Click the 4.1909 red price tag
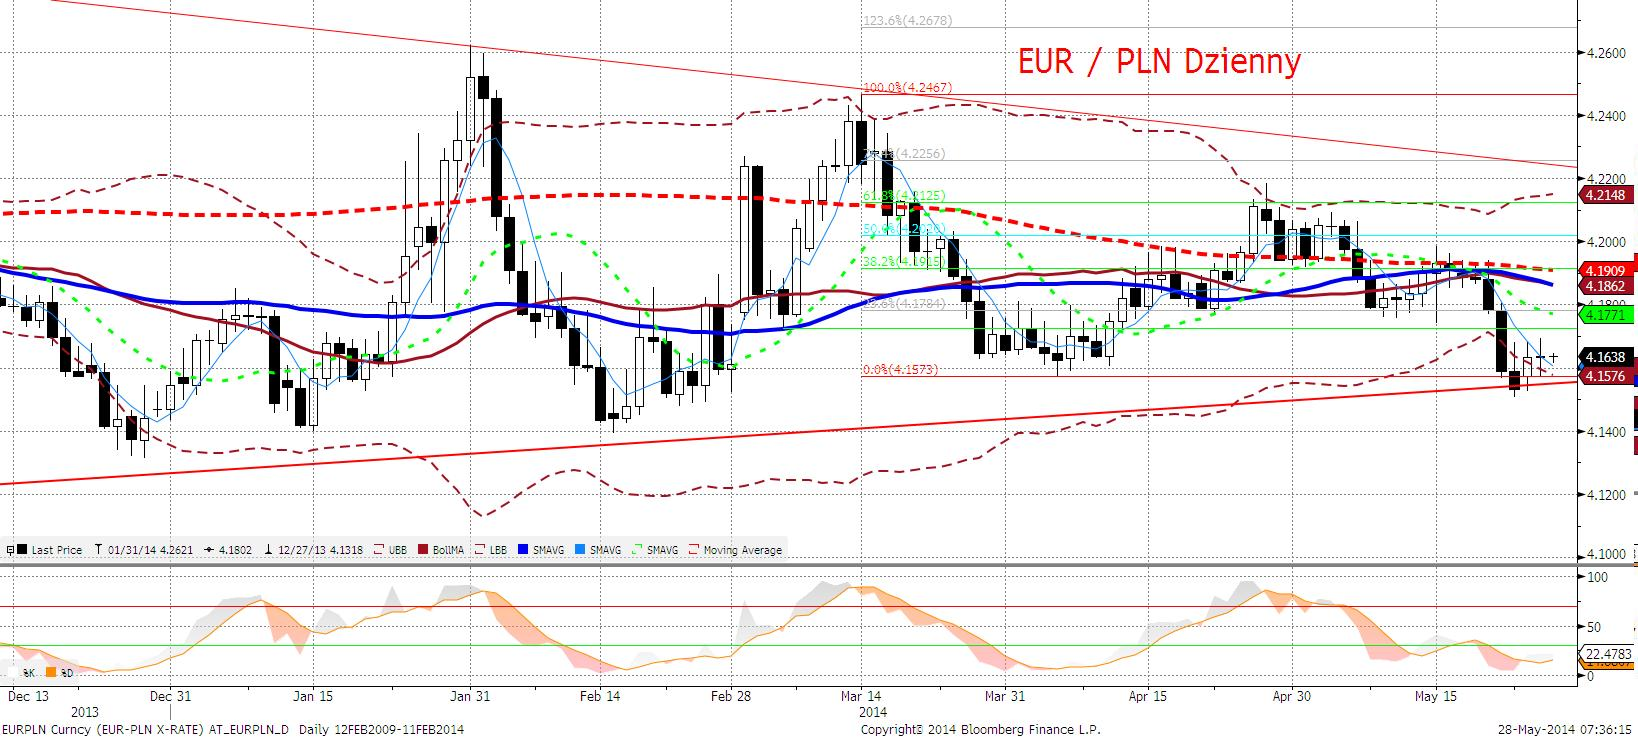The height and width of the screenshot is (738, 1638). point(1604,270)
